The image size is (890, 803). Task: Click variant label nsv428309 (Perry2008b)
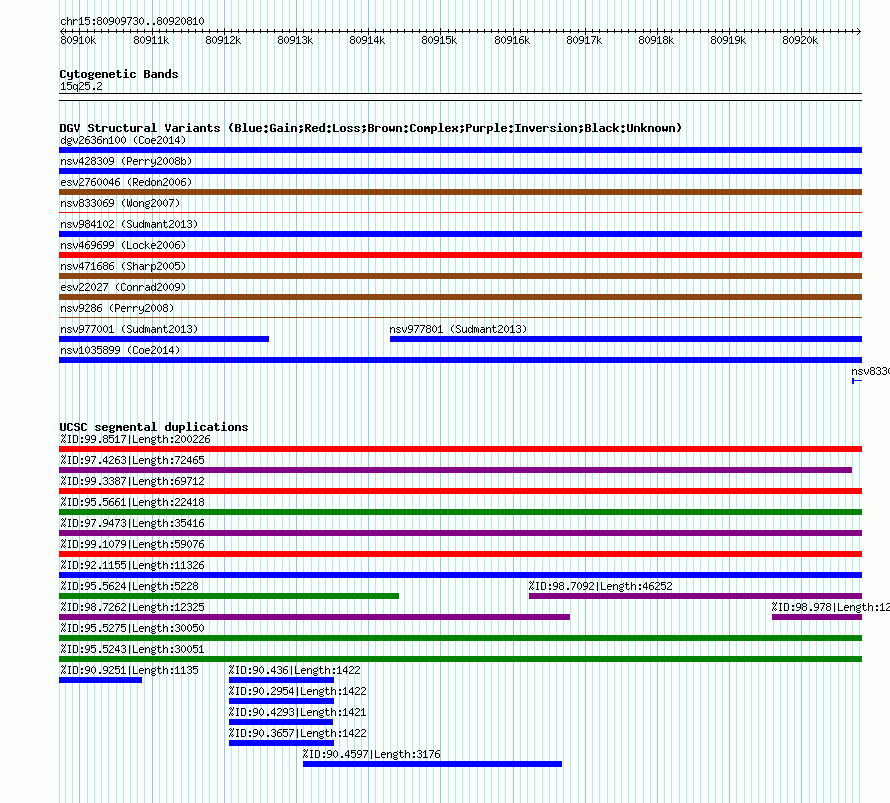click(126, 161)
